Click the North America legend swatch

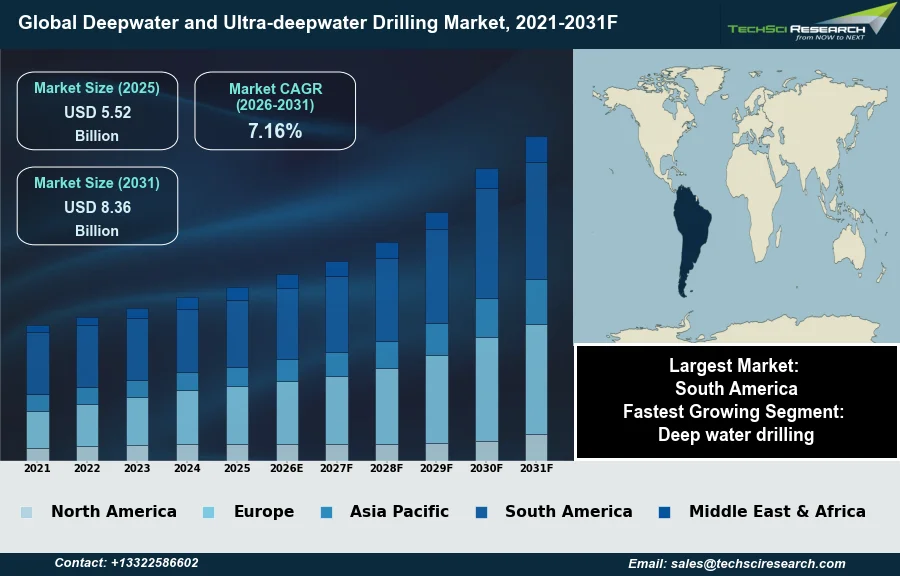click(26, 512)
